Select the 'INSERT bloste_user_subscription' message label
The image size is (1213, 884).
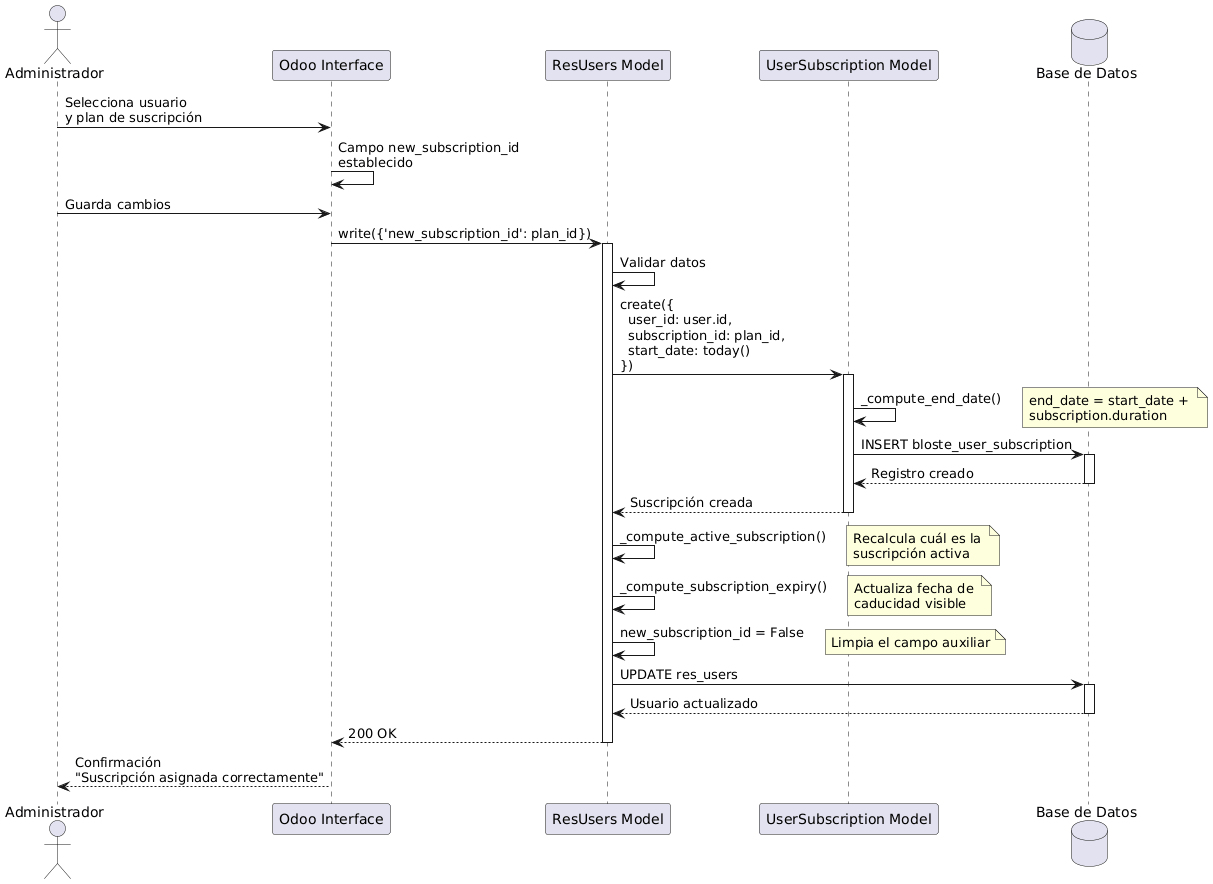click(x=966, y=444)
